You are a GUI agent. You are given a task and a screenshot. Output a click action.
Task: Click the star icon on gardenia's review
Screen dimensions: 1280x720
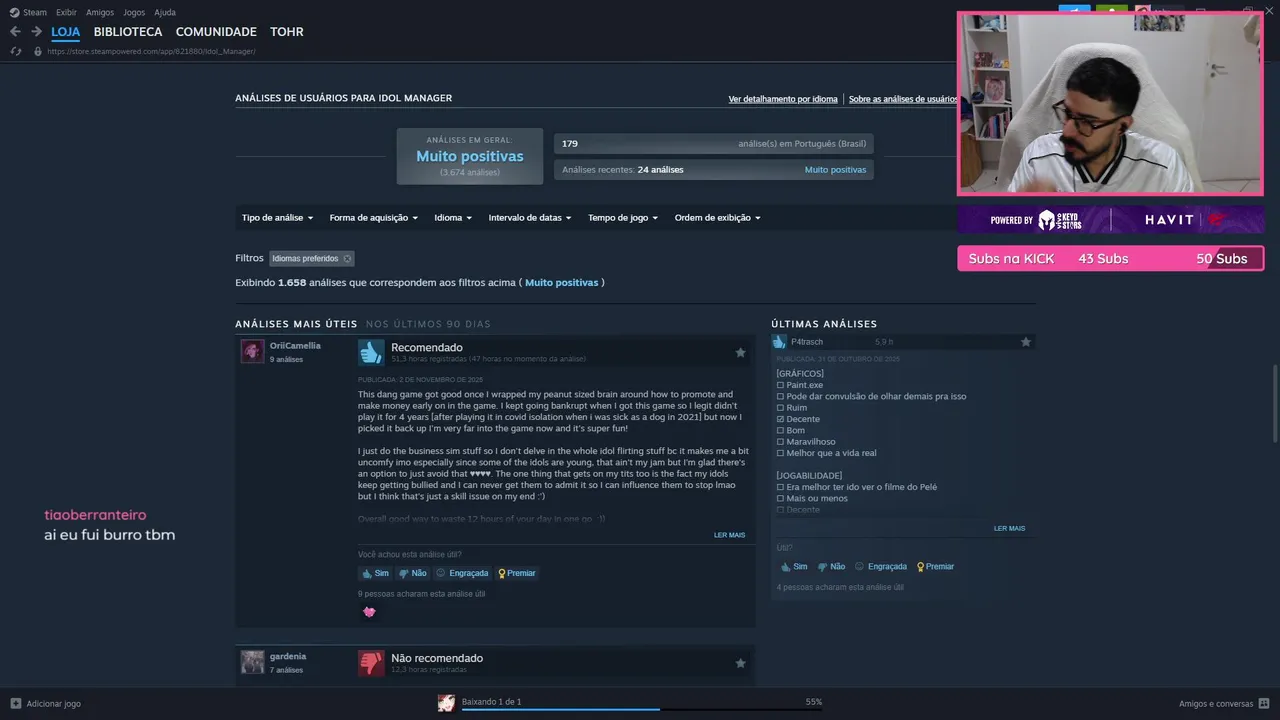coord(740,663)
